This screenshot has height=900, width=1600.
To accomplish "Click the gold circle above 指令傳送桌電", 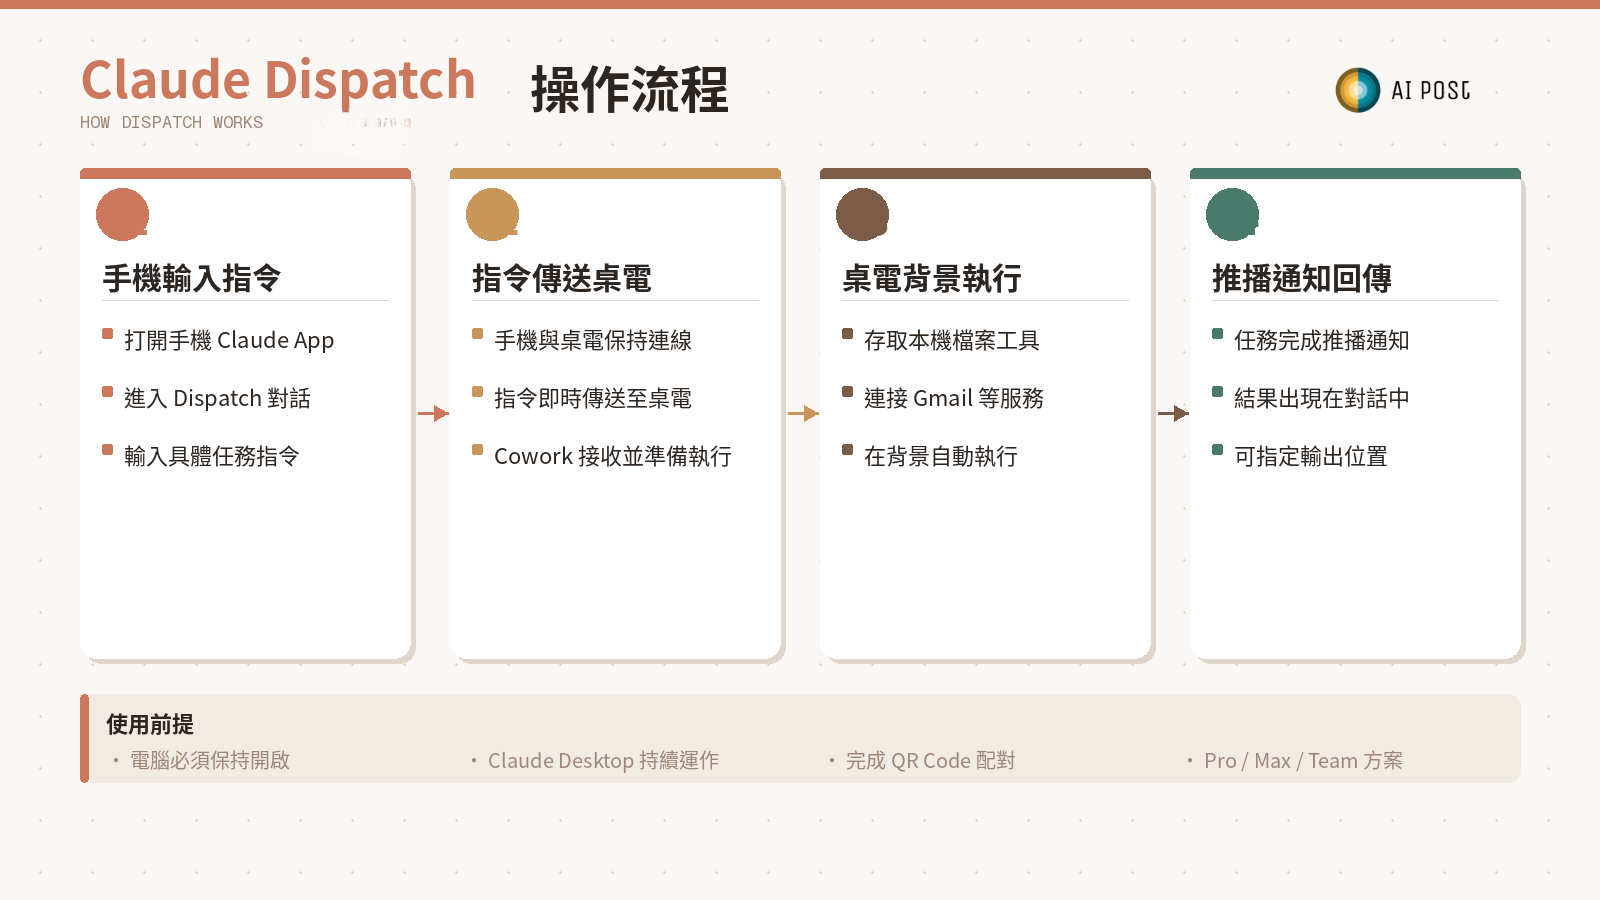I will (492, 214).
